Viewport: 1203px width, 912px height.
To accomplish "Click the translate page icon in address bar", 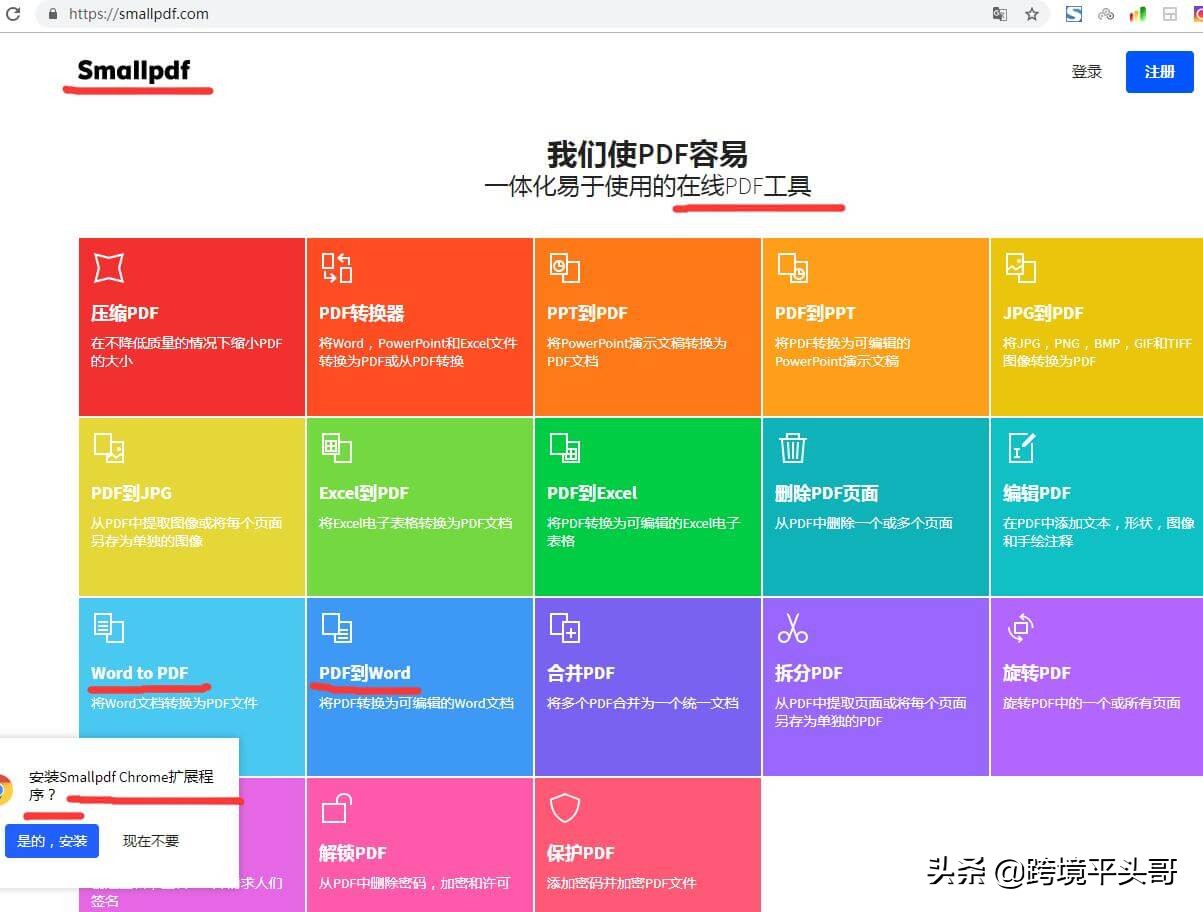I will (x=999, y=14).
